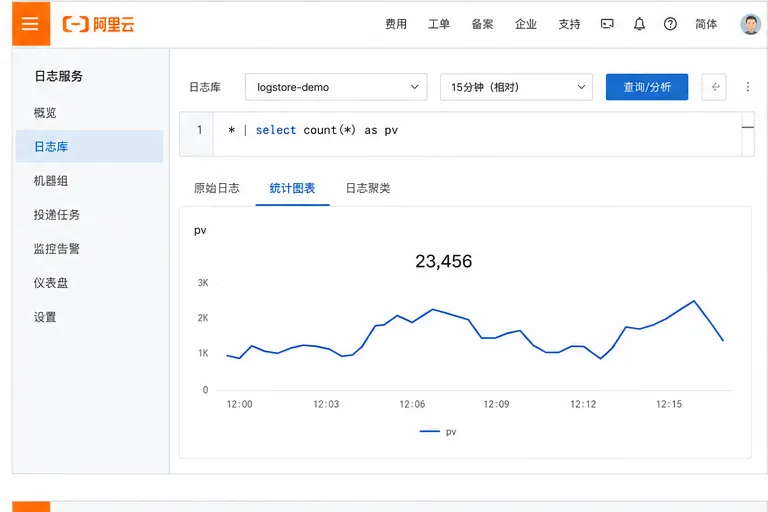The width and height of the screenshot is (768, 512).
Task: Open the help question mark icon
Action: coord(670,24)
